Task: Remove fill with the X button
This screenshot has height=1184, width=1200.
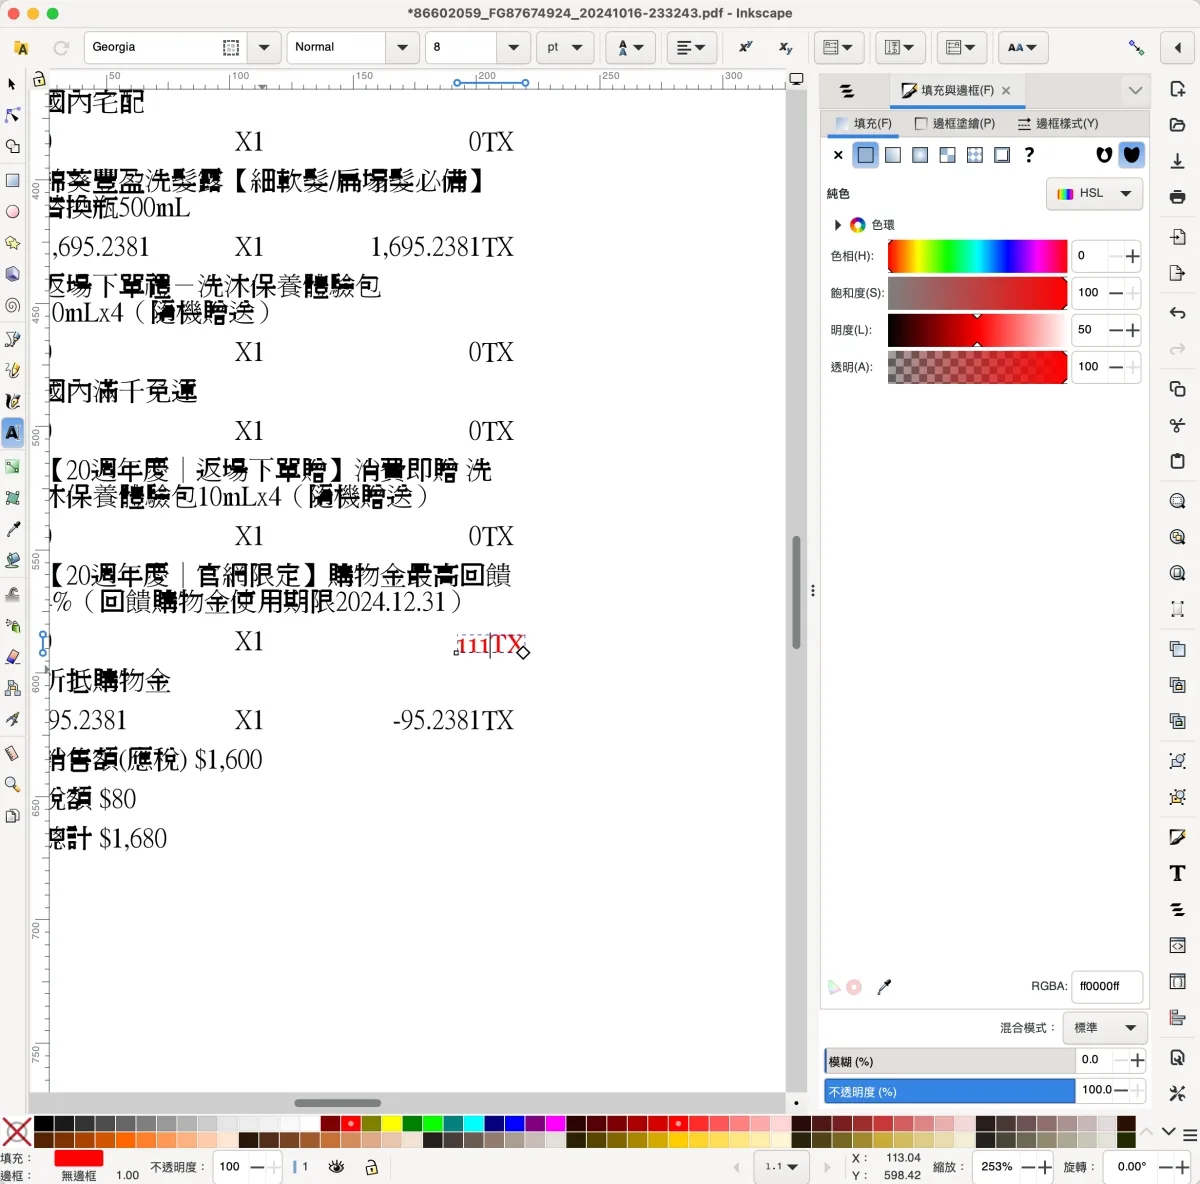Action: pyautogui.click(x=838, y=155)
